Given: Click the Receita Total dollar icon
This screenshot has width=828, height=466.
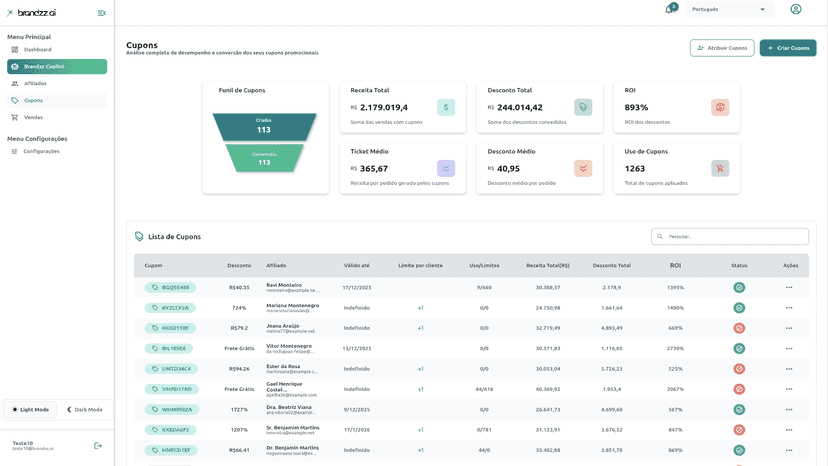Looking at the screenshot, I should [446, 107].
